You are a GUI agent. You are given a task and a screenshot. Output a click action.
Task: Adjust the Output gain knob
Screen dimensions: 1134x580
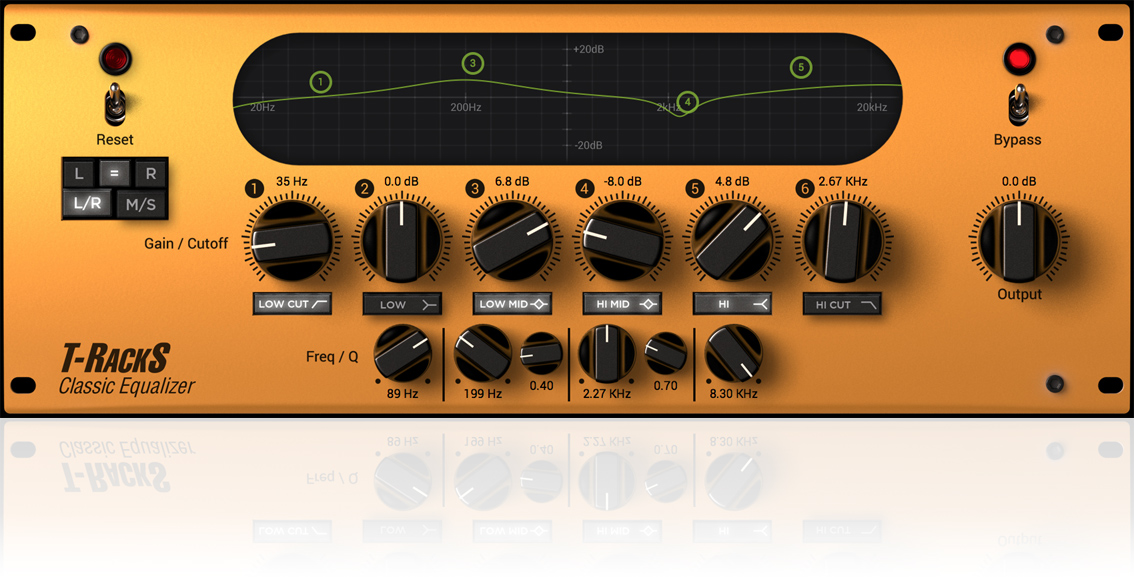pos(1018,237)
